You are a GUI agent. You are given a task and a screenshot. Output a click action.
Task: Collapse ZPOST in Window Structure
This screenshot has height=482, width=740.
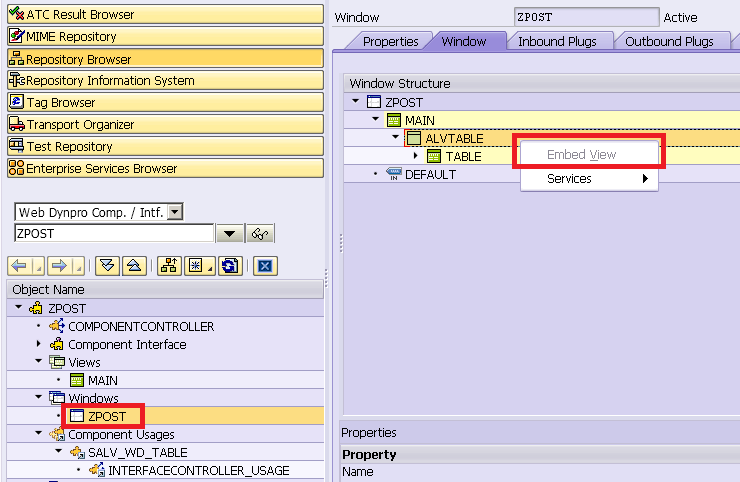356,101
